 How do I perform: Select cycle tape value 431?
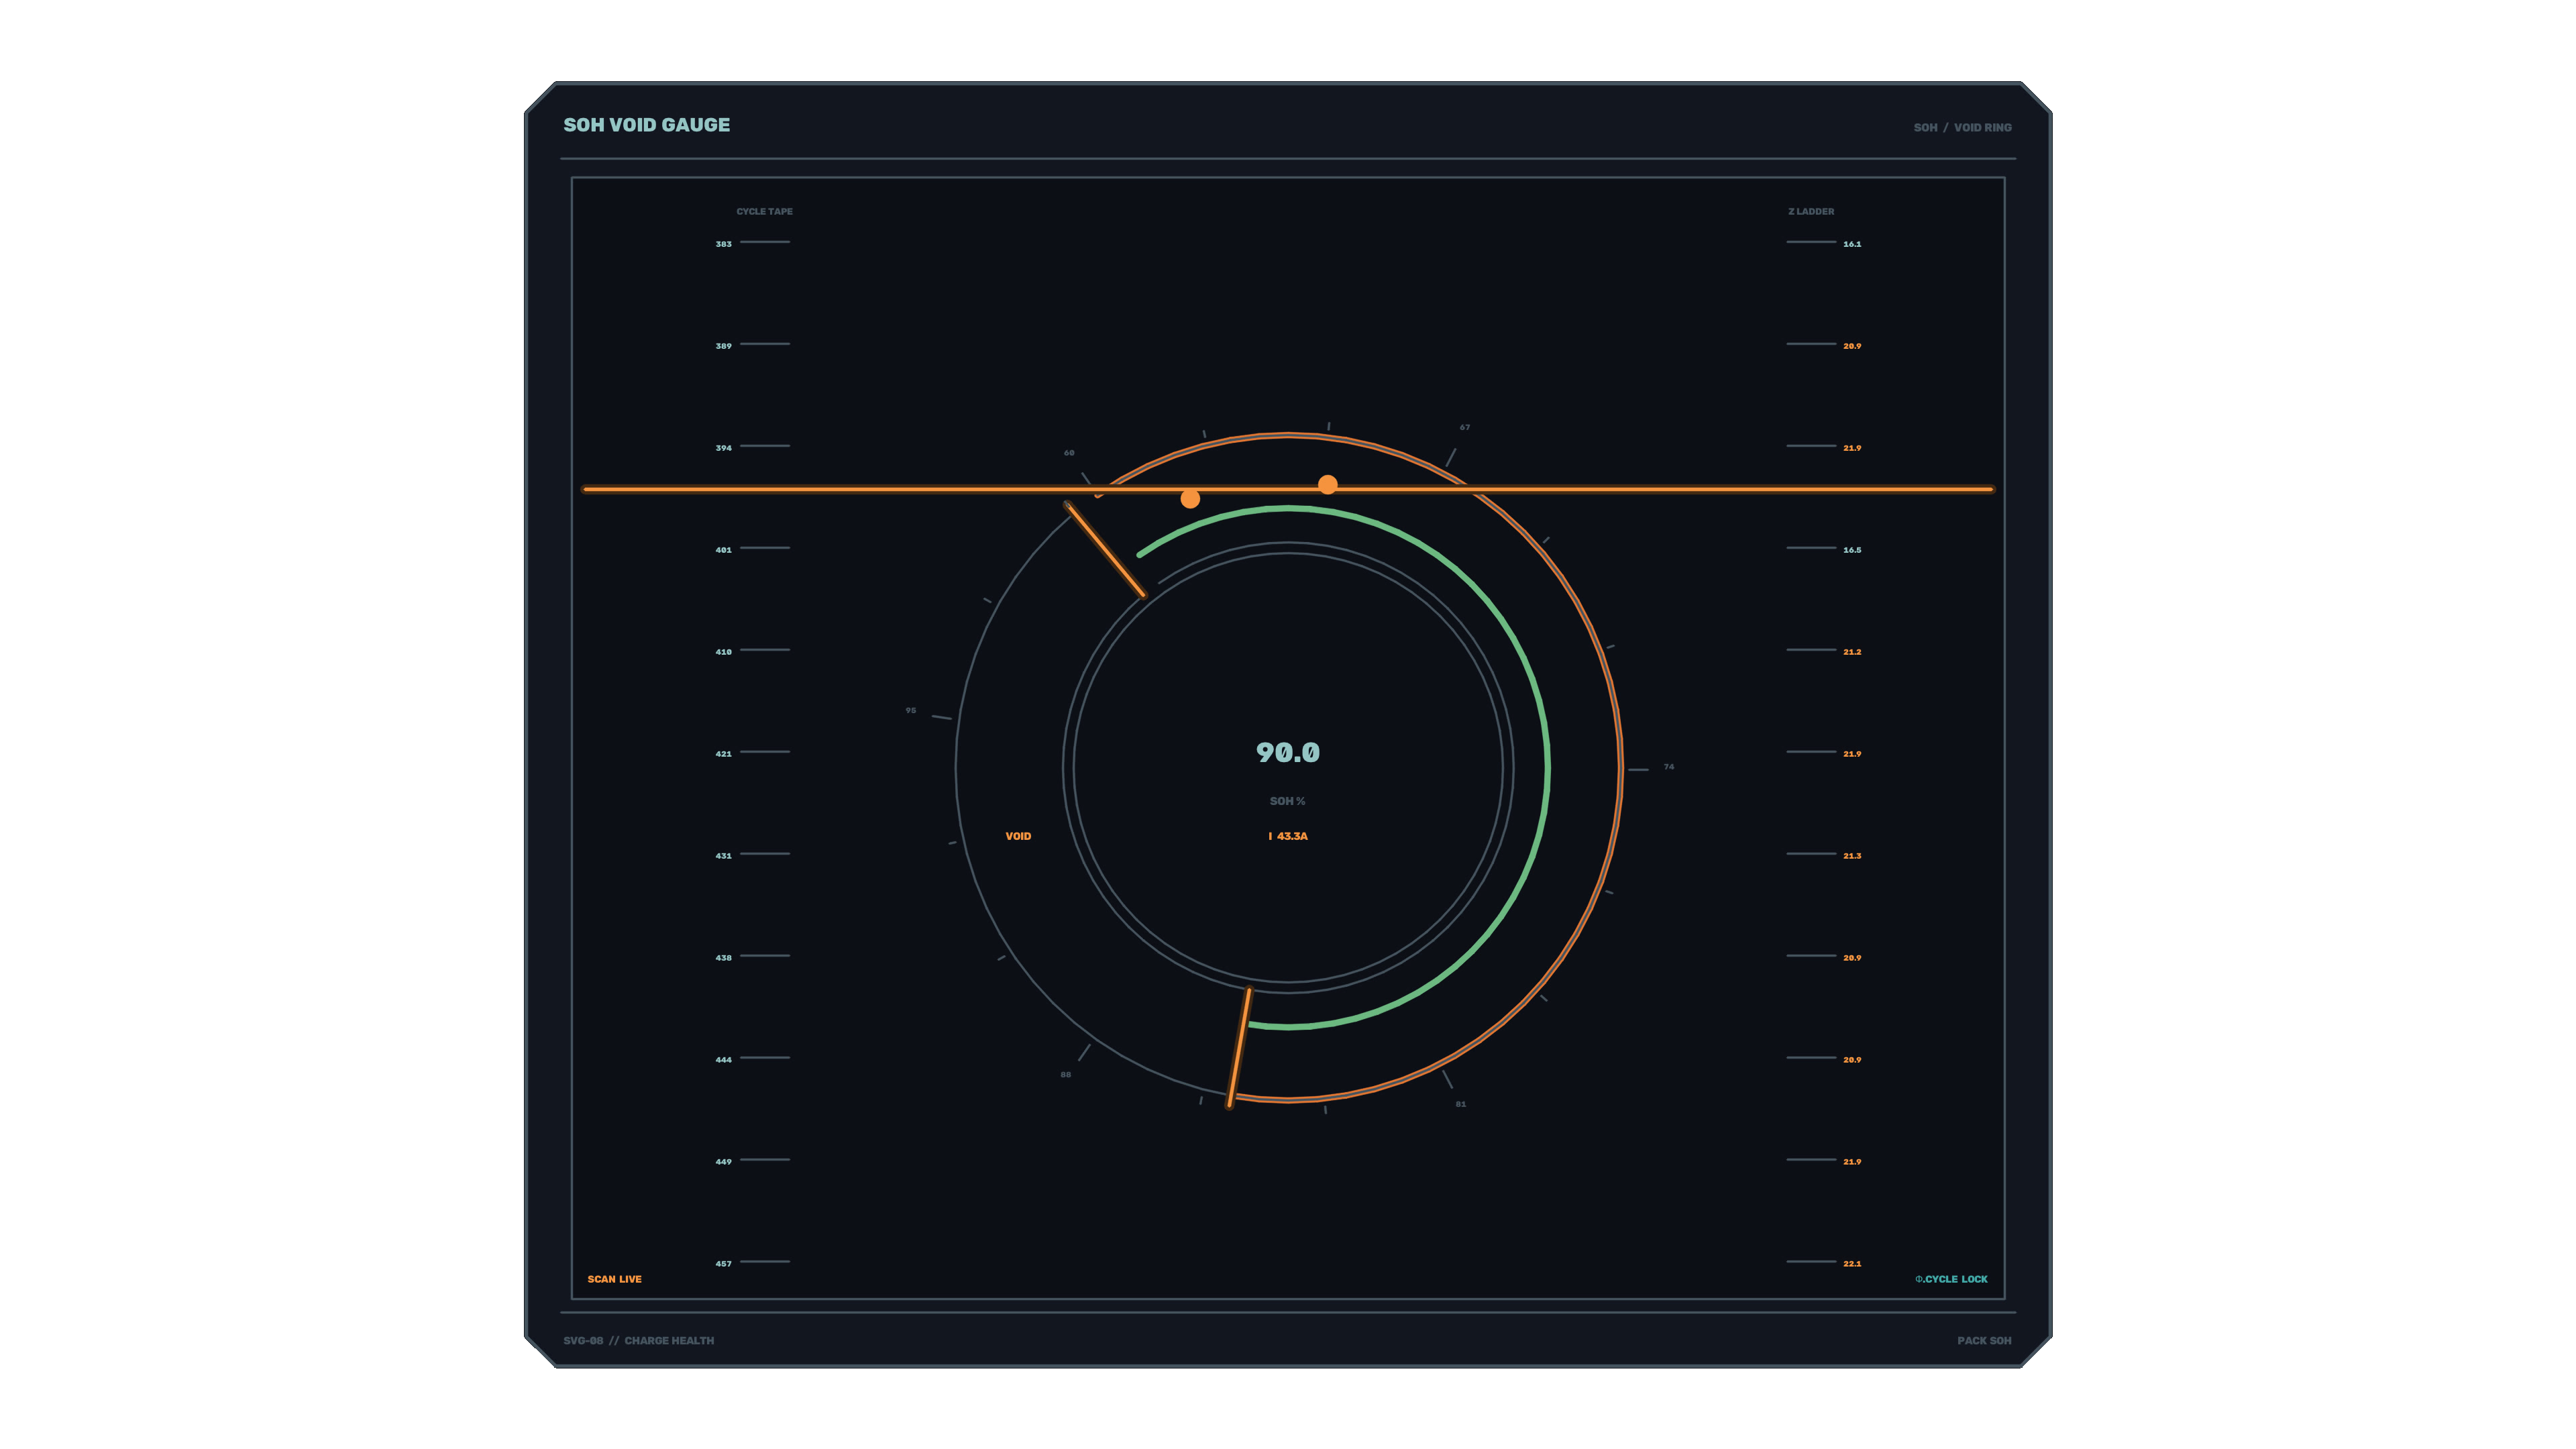click(723, 856)
